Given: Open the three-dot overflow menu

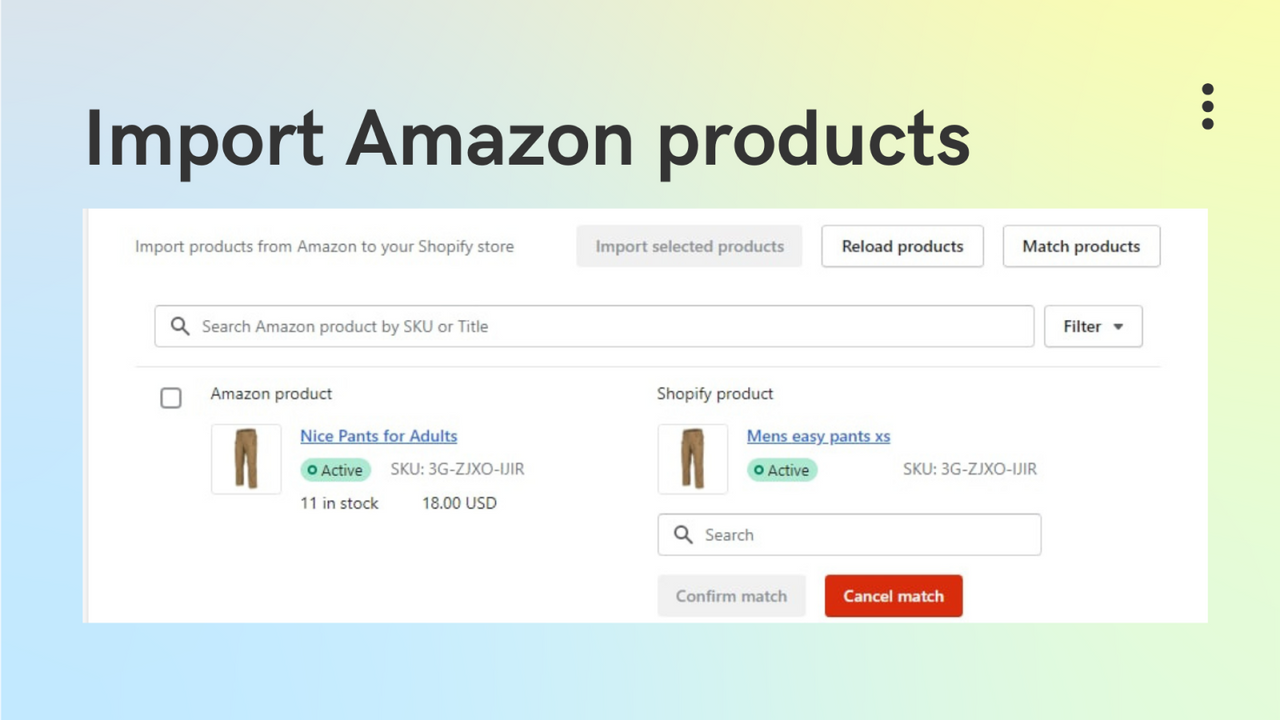Looking at the screenshot, I should pos(1207,107).
